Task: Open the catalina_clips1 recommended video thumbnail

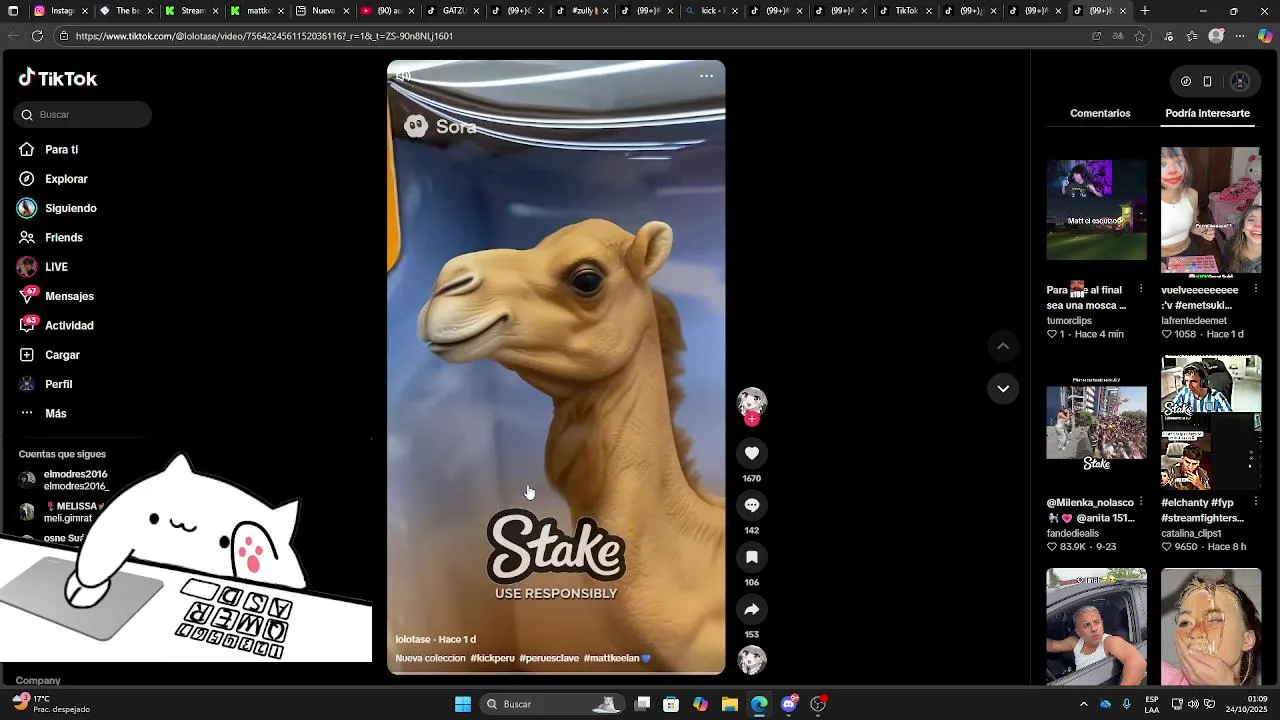Action: coord(1211,422)
